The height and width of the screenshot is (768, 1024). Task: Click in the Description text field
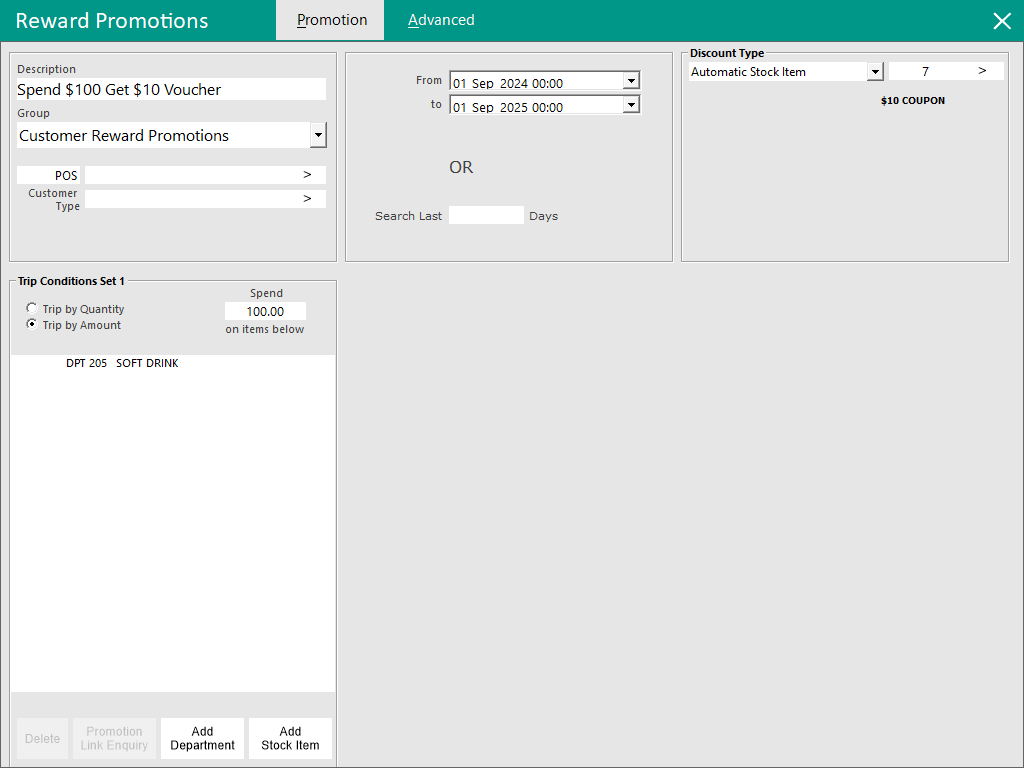[171, 90]
